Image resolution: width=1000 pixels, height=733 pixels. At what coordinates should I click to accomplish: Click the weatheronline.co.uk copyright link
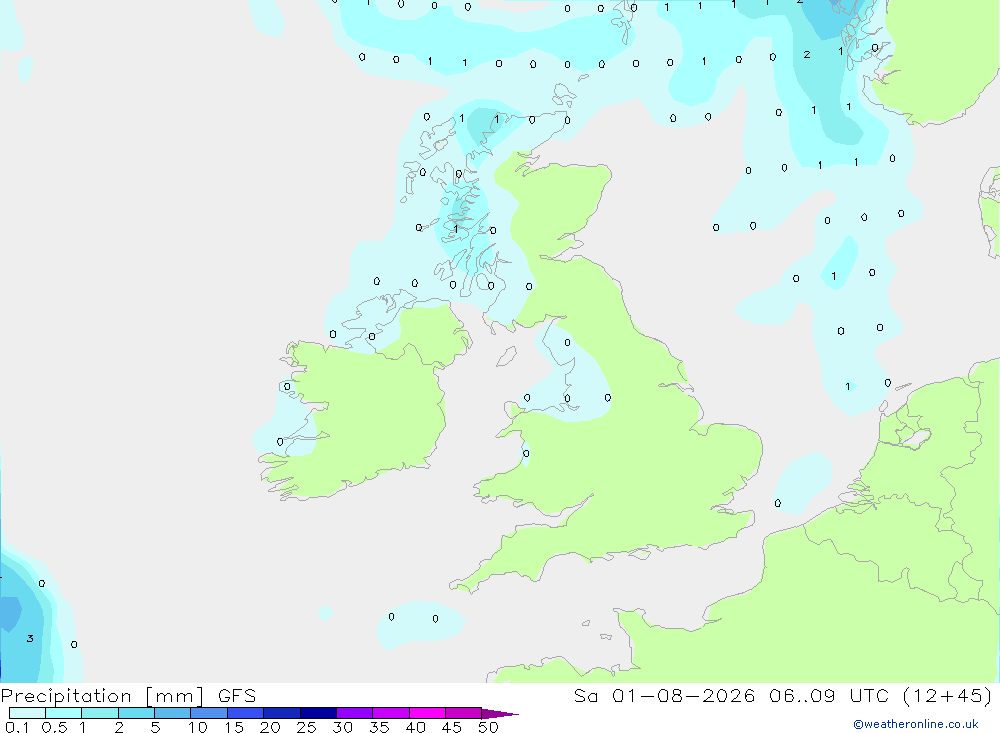click(916, 724)
